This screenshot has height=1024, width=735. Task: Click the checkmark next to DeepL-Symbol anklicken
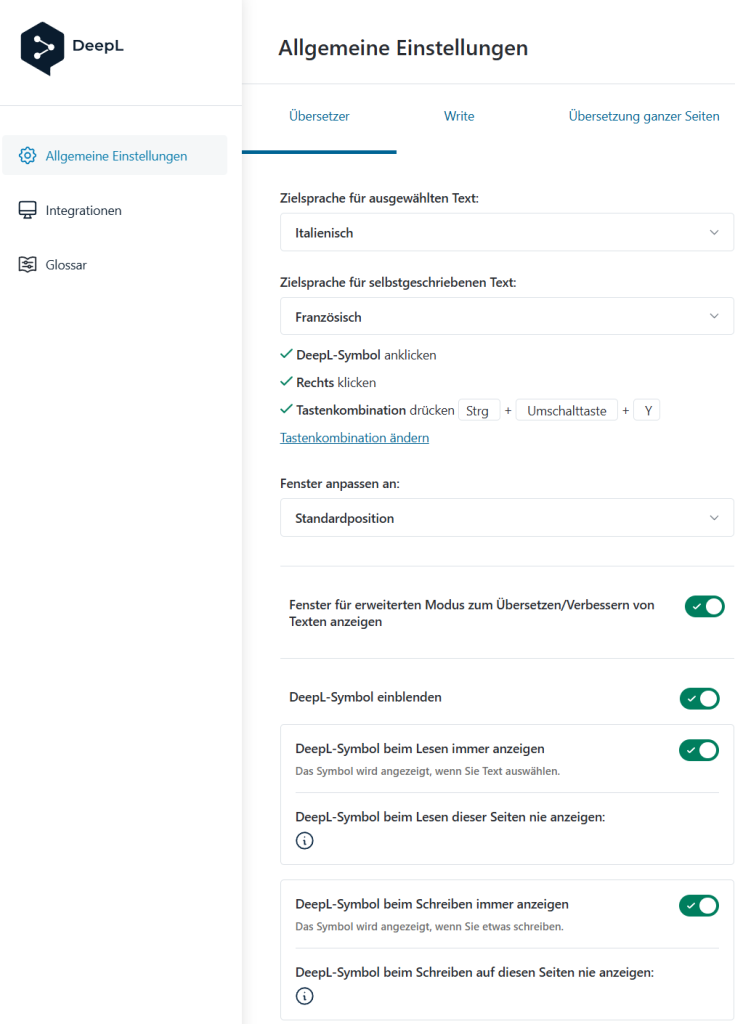(x=286, y=354)
